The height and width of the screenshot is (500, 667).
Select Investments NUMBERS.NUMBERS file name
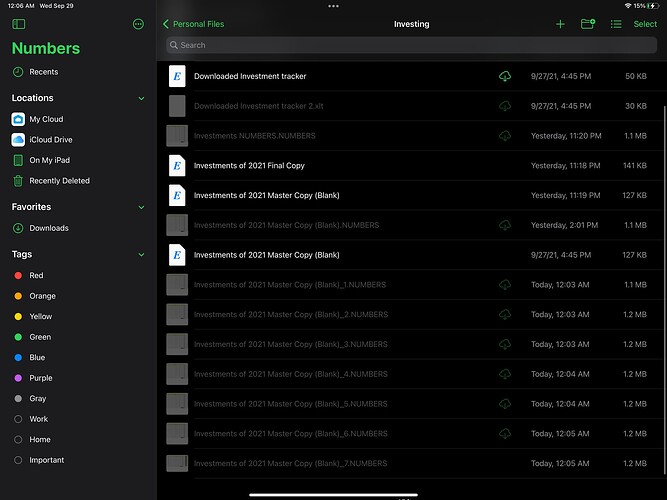tap(254, 136)
